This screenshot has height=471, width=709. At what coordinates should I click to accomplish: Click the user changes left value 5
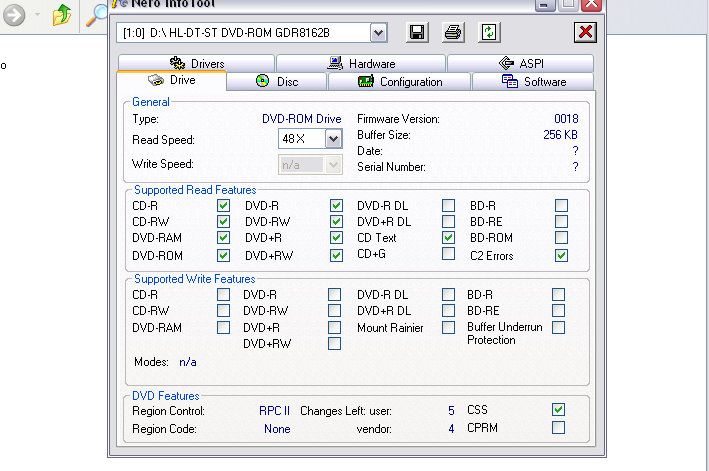[451, 410]
